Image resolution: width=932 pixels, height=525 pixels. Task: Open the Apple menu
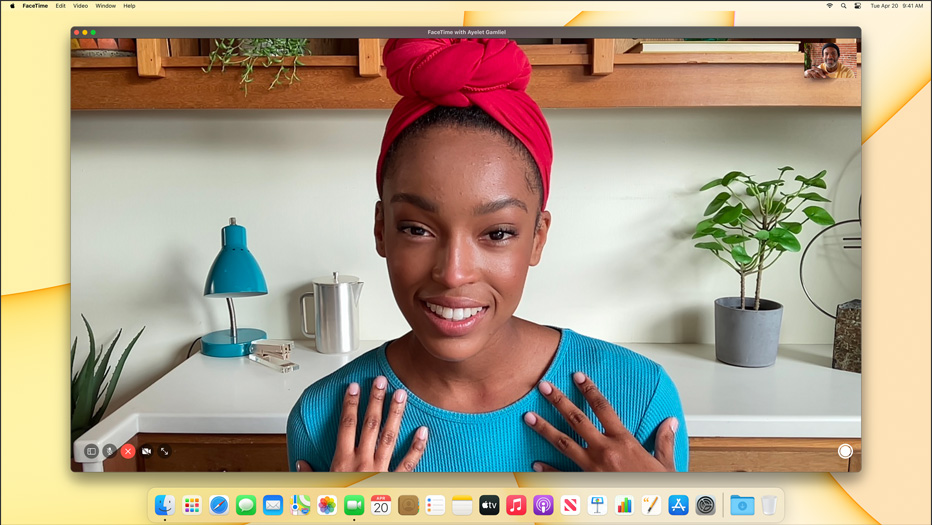[12, 6]
